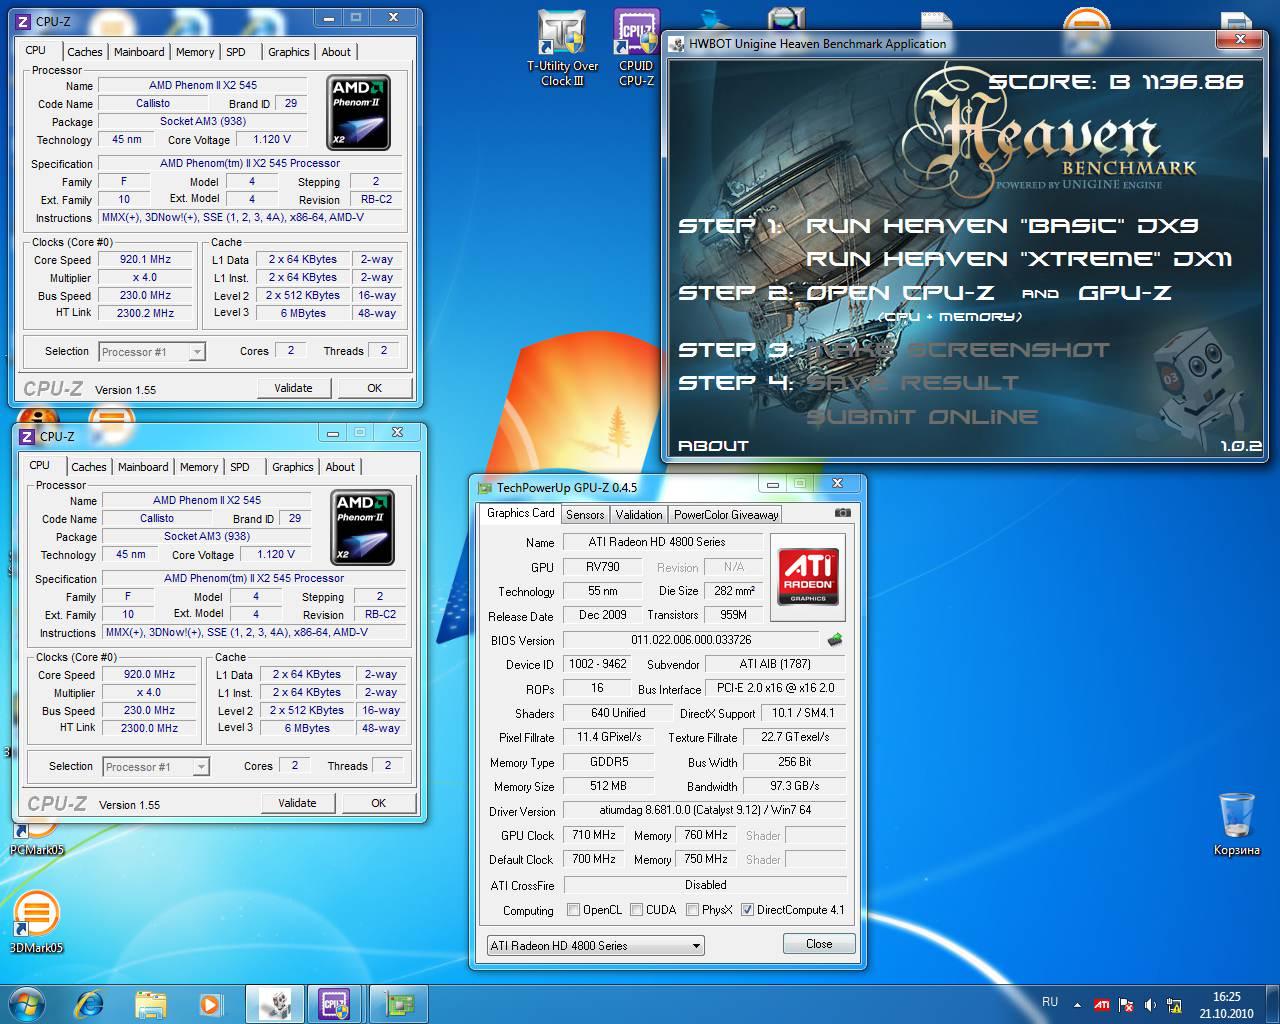1280x1024 pixels.
Task: Expand Processor #1 dropdown in bottom CPU-Z
Action: click(201, 767)
